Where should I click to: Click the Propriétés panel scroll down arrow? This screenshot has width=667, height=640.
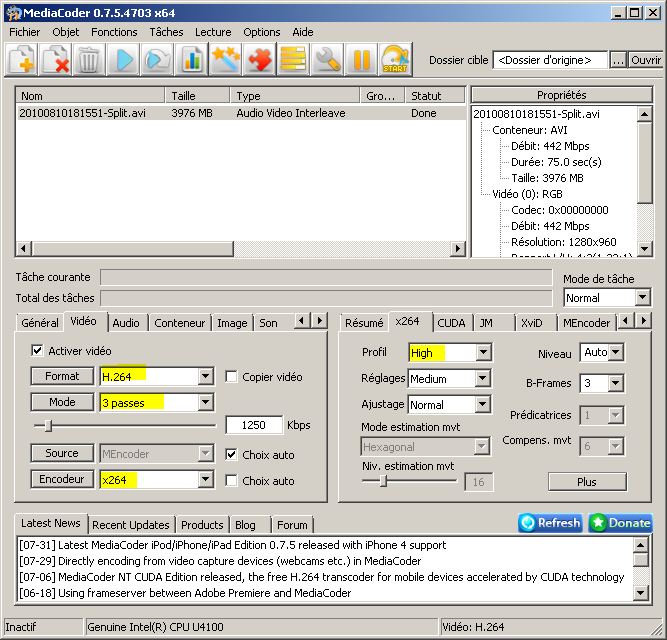point(645,248)
